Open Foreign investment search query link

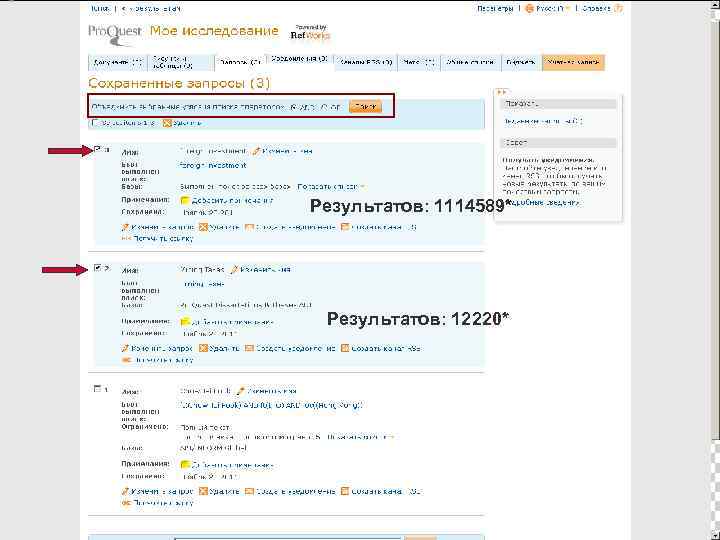click(213, 165)
